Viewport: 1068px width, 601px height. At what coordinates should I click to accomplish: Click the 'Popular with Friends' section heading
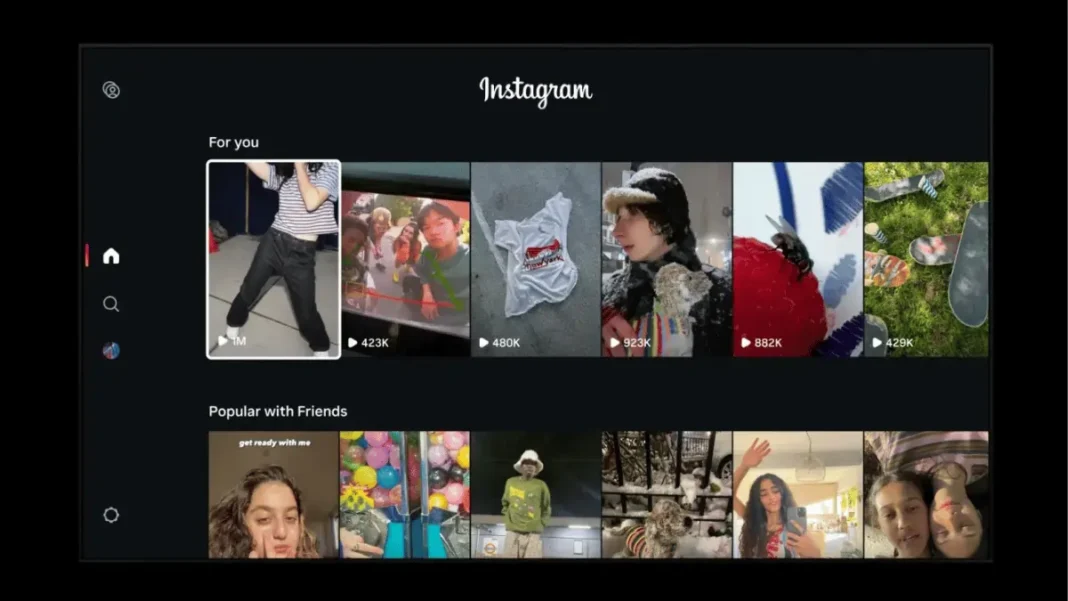click(x=277, y=411)
